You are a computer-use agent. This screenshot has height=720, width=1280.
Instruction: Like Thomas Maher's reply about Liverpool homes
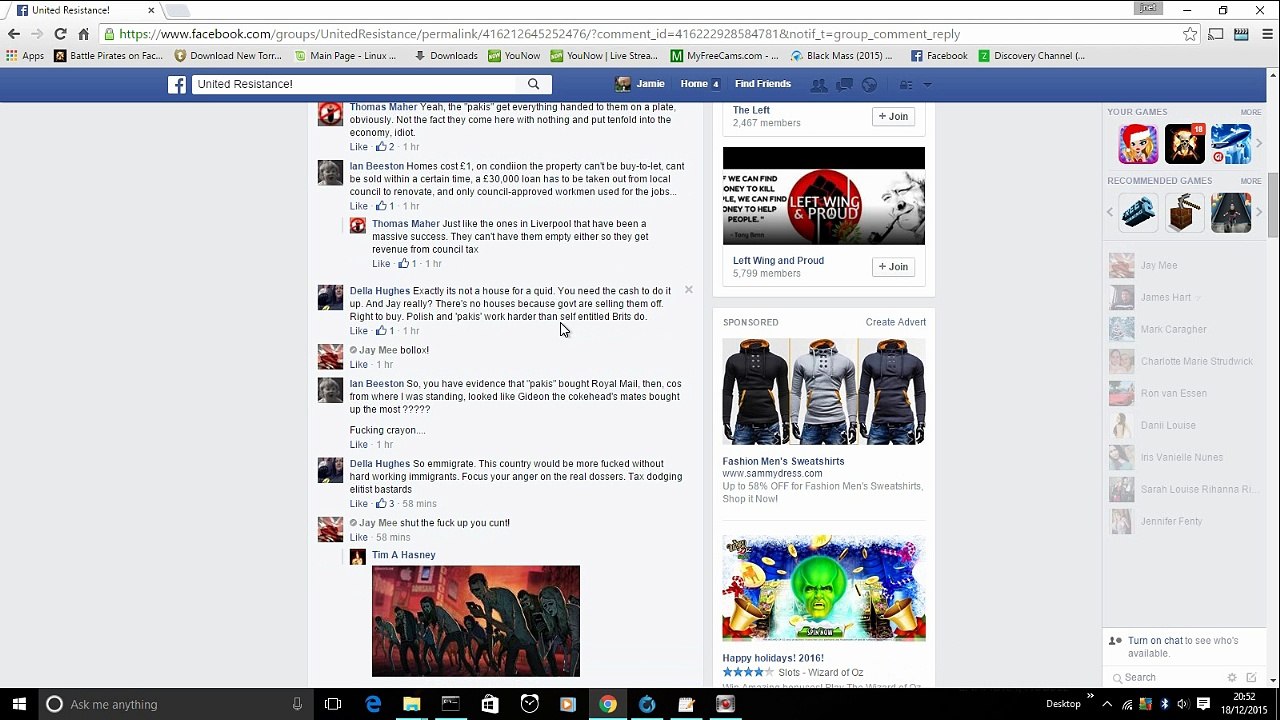tap(381, 264)
